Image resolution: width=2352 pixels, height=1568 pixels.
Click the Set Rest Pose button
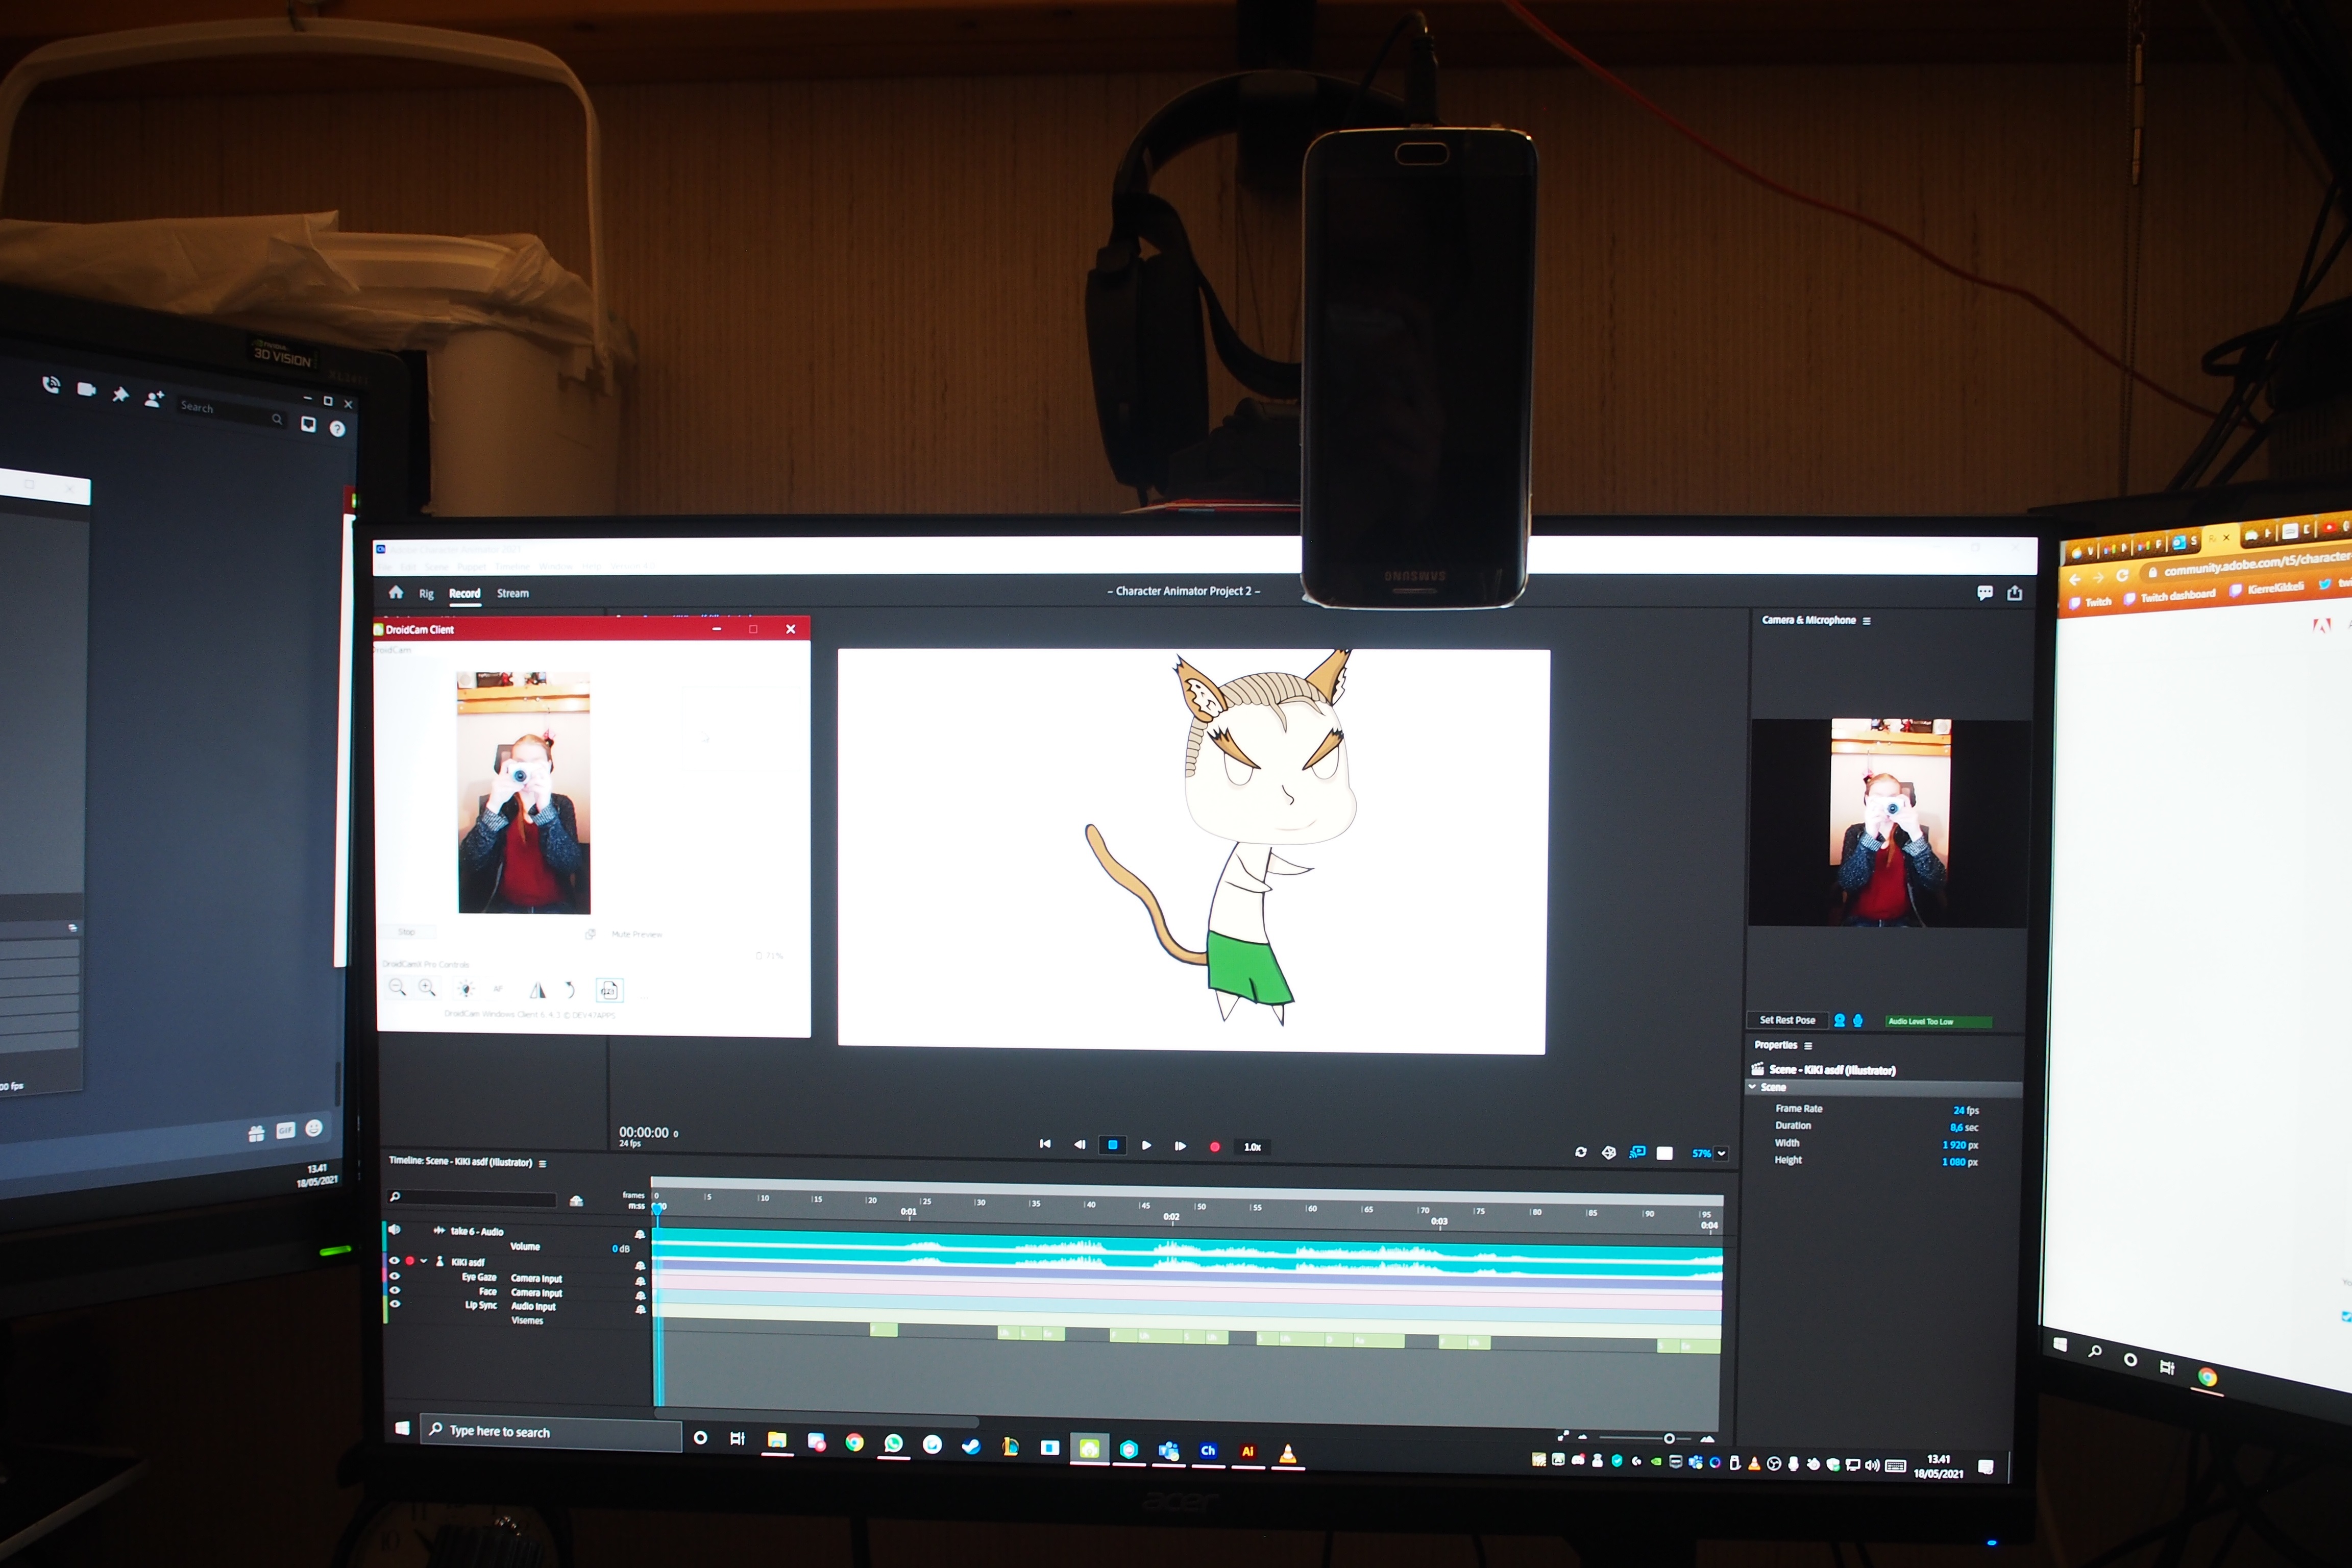pos(1789,1021)
